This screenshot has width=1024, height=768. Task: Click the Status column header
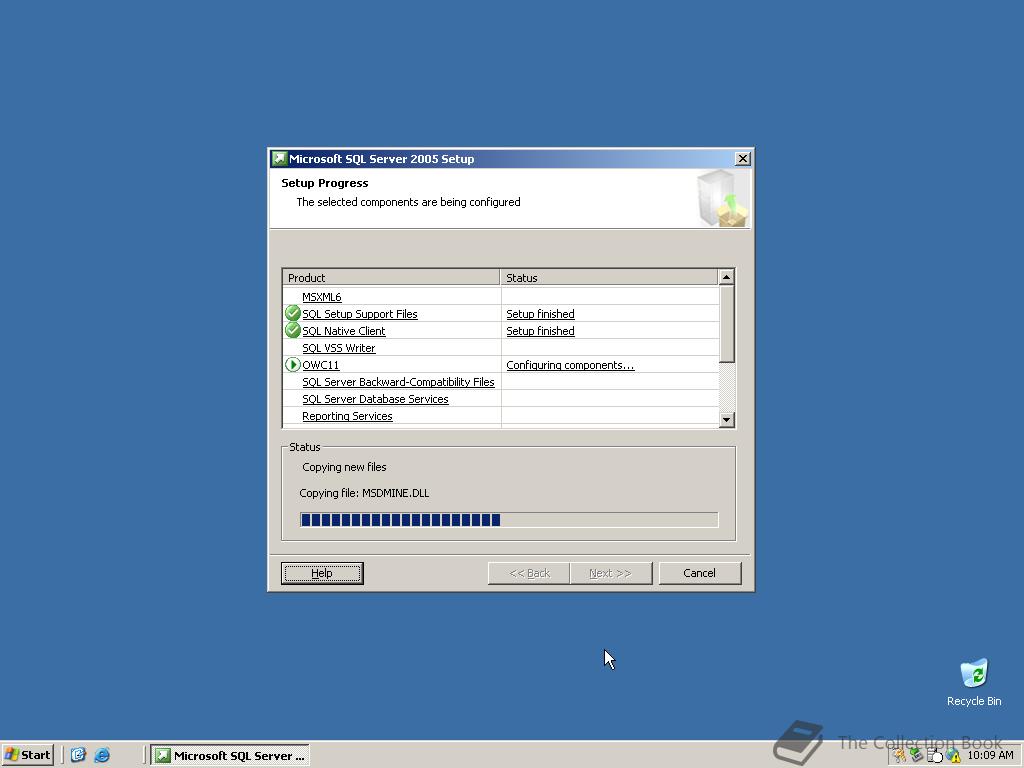click(609, 278)
